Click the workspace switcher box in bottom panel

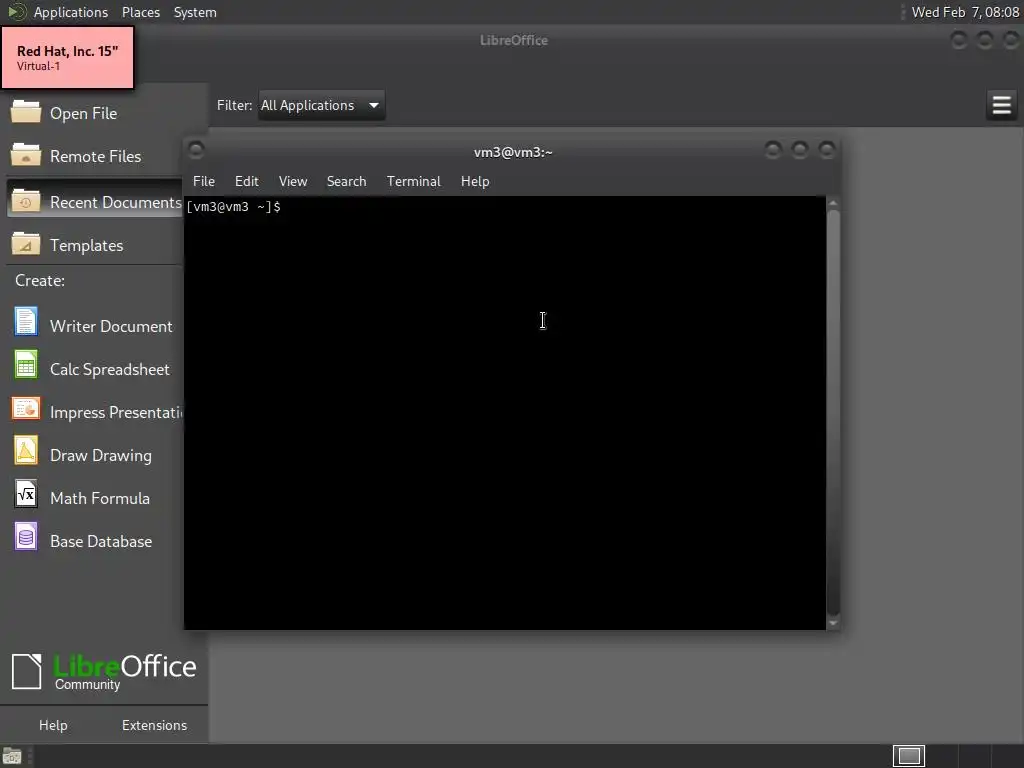click(x=909, y=756)
